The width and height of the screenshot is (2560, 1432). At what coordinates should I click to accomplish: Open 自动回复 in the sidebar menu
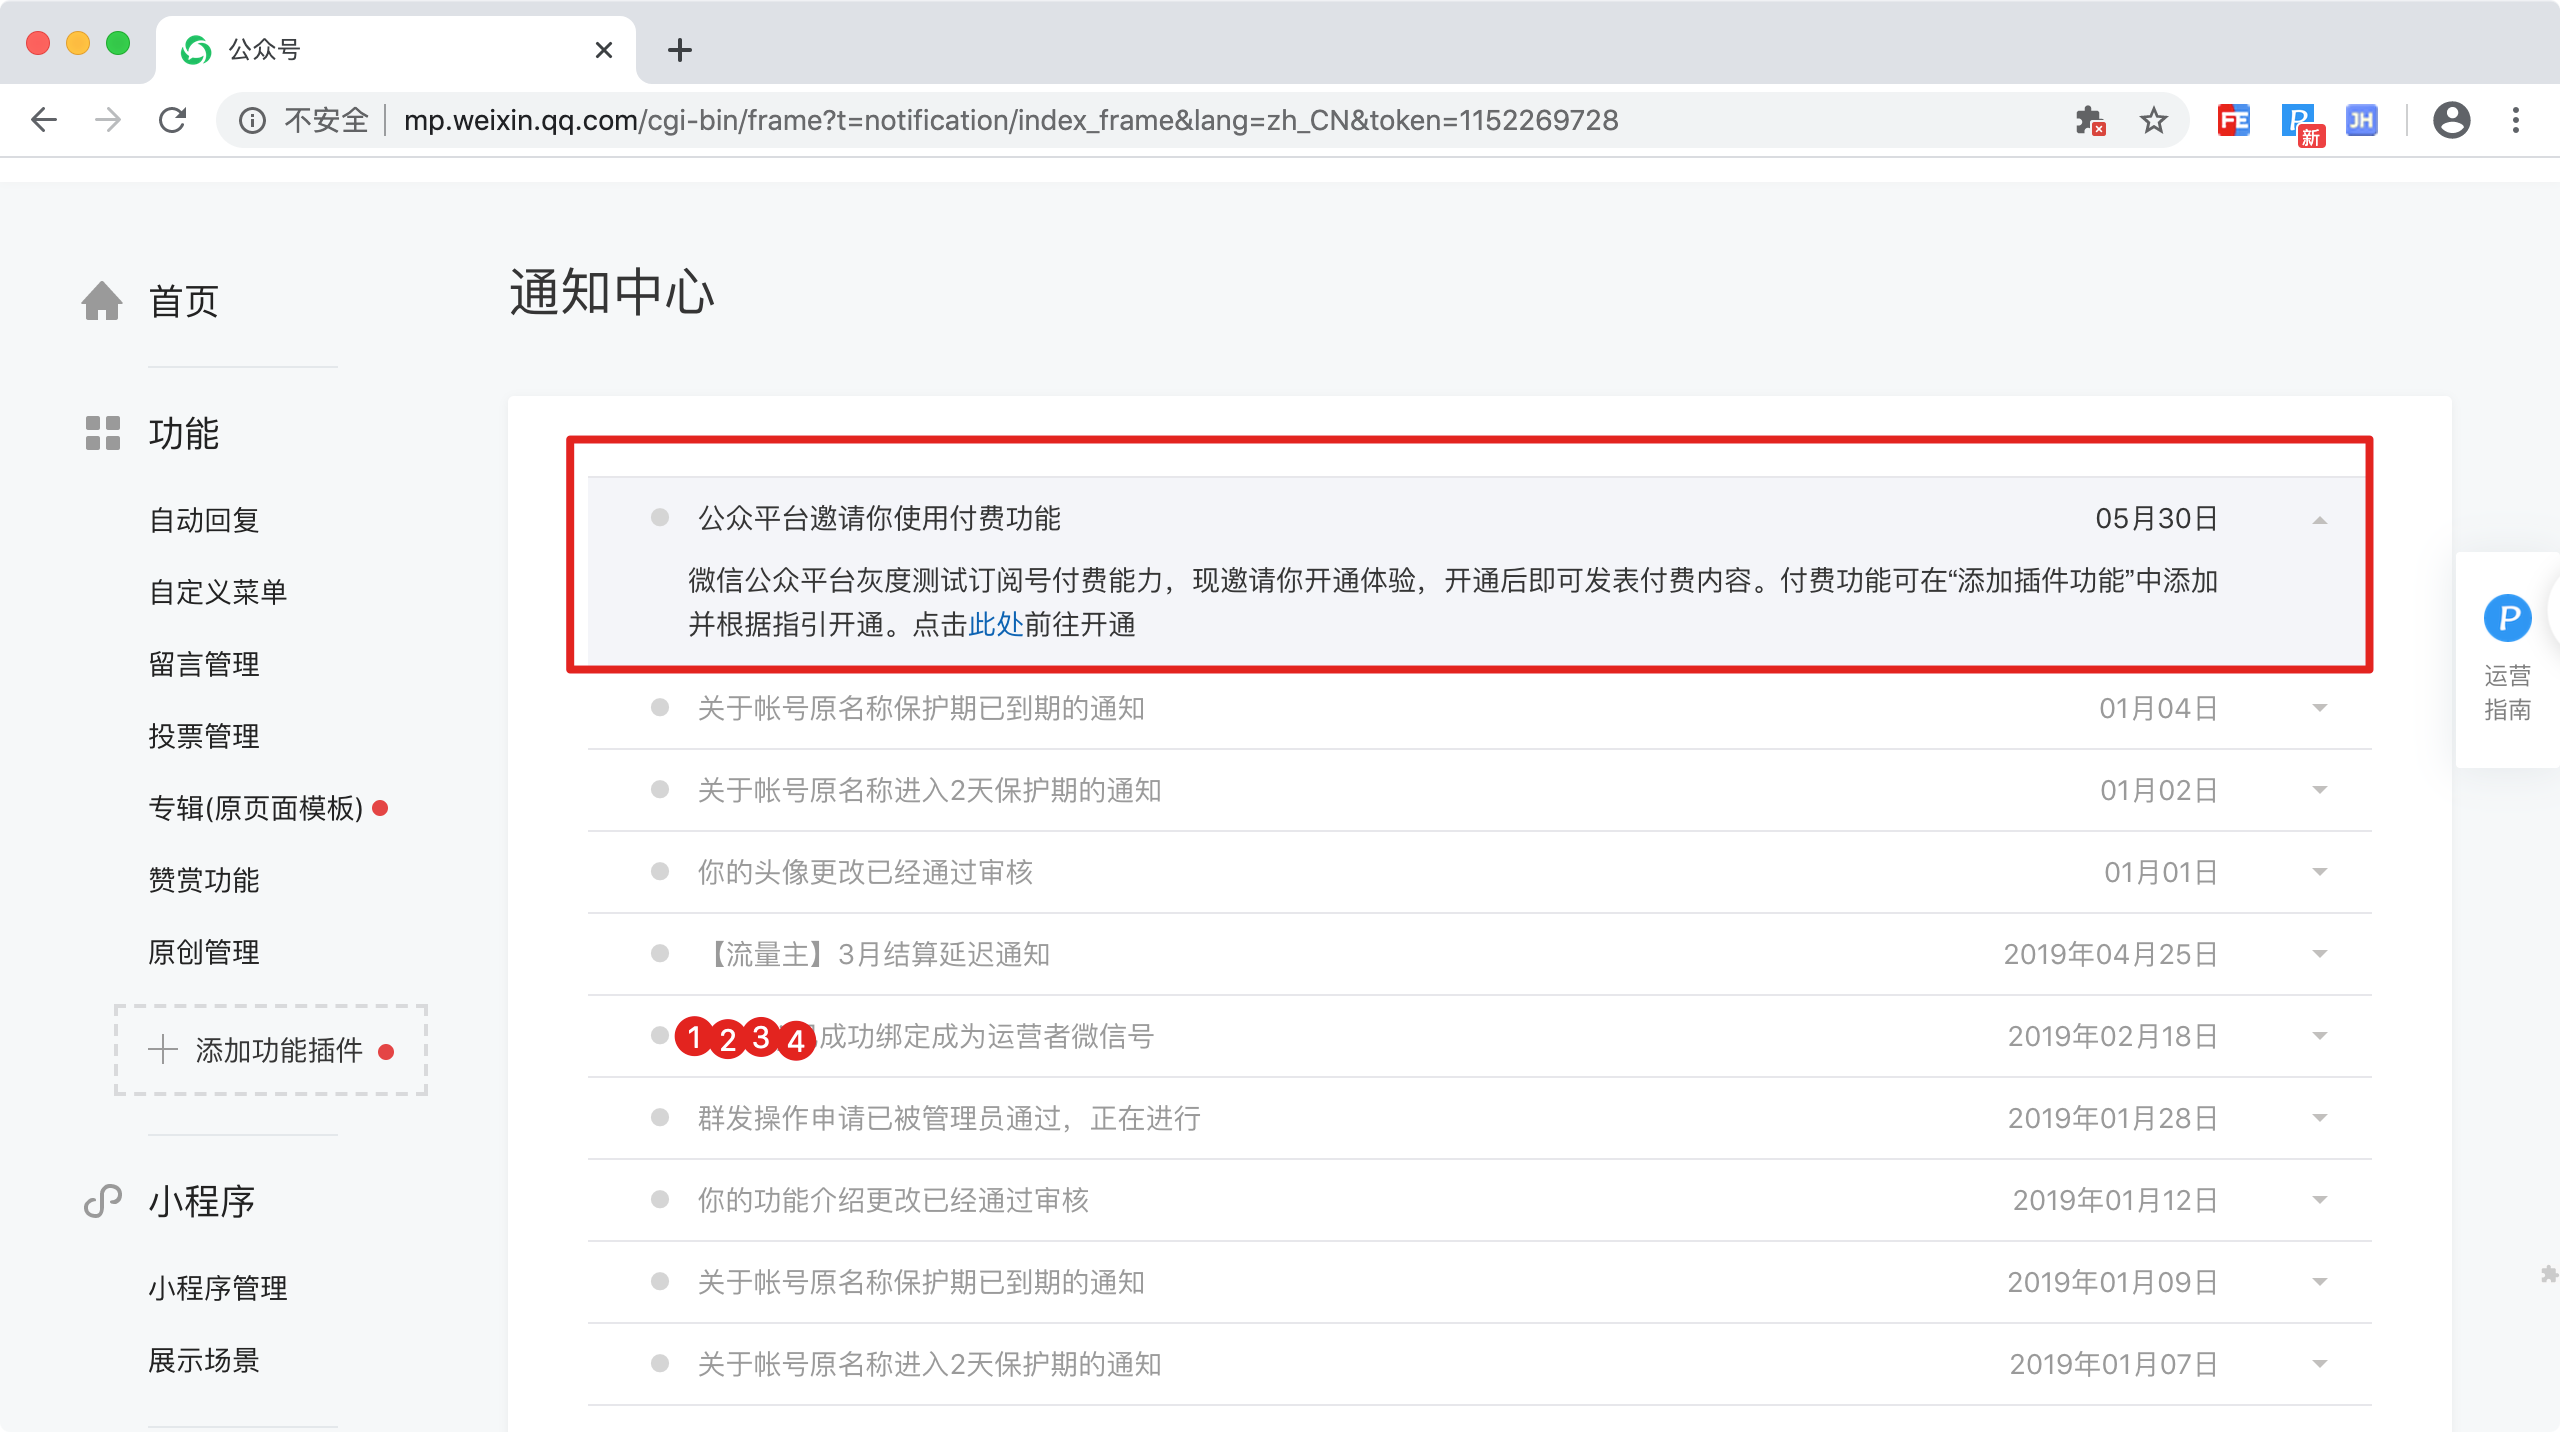[x=204, y=520]
